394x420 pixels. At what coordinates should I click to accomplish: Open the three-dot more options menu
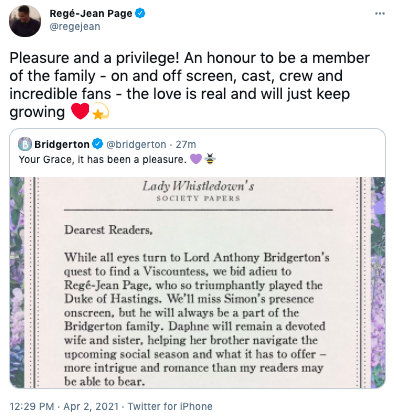pos(380,14)
